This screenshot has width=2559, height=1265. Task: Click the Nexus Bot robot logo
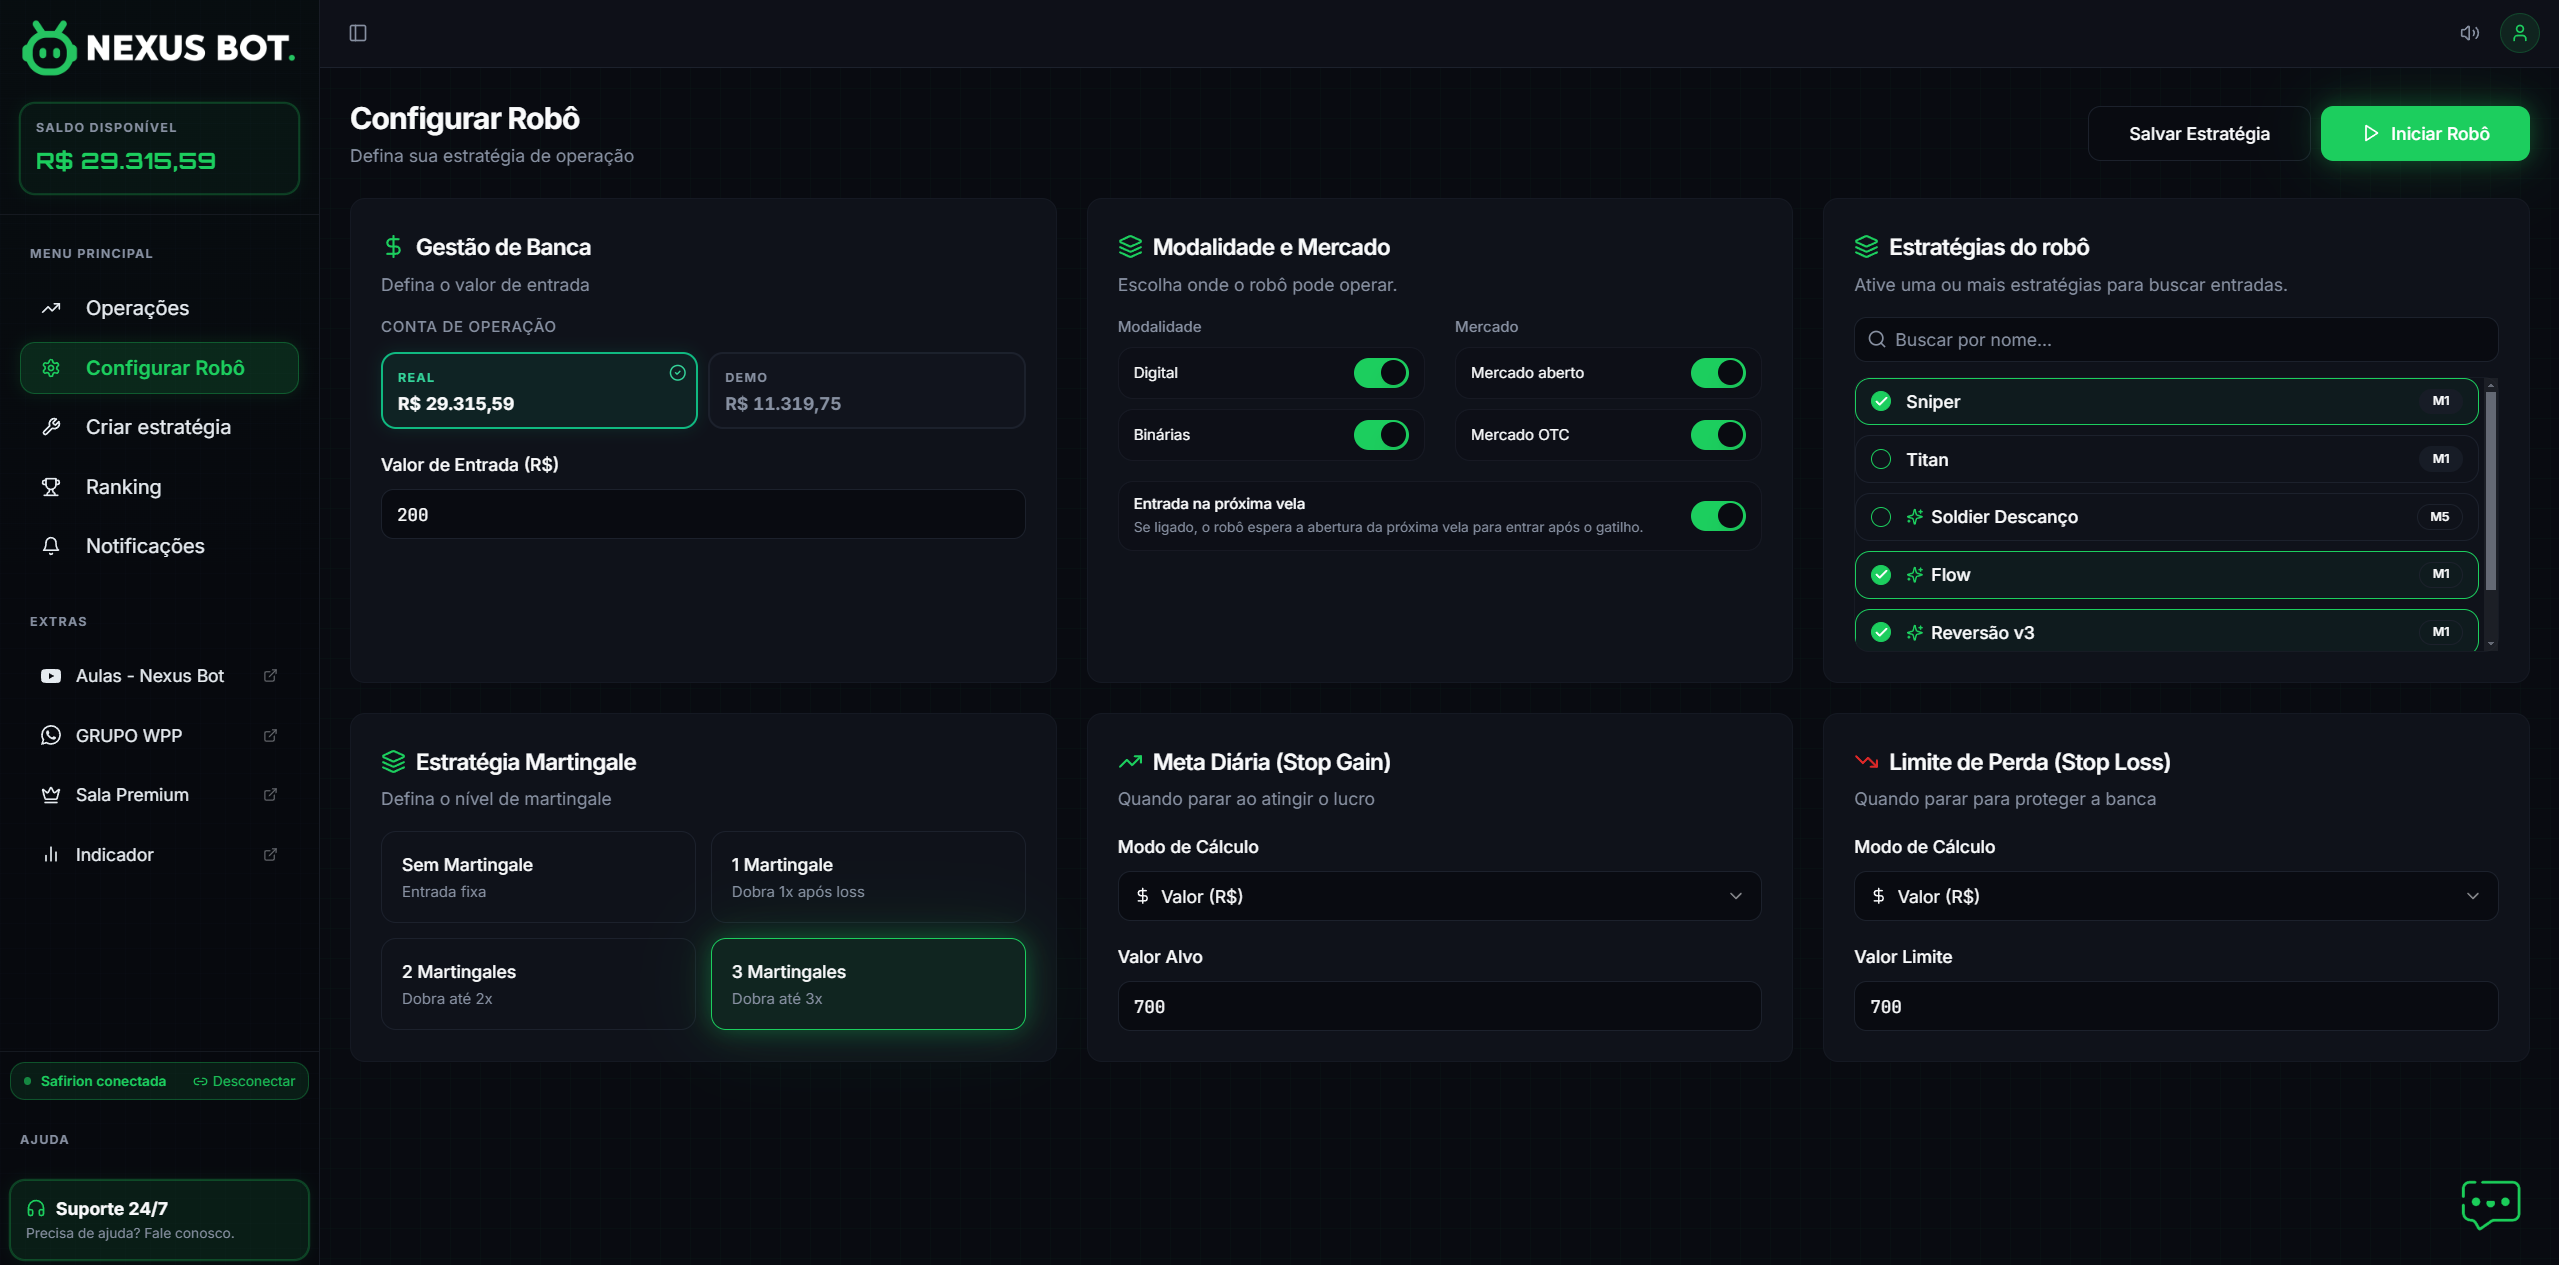click(x=49, y=48)
